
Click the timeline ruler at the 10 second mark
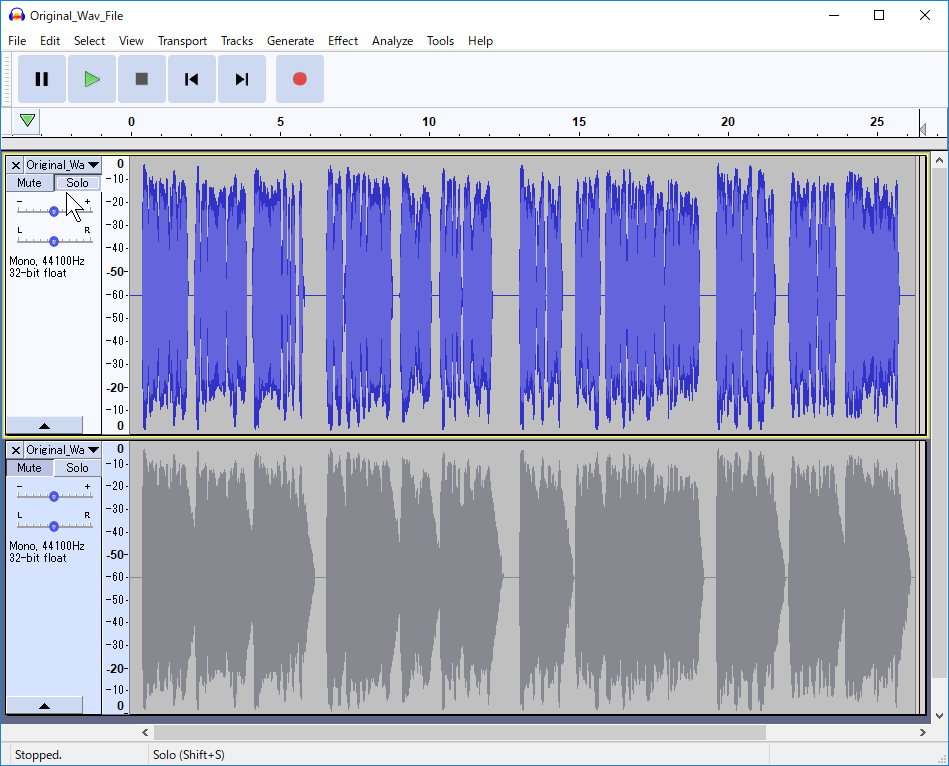point(429,122)
